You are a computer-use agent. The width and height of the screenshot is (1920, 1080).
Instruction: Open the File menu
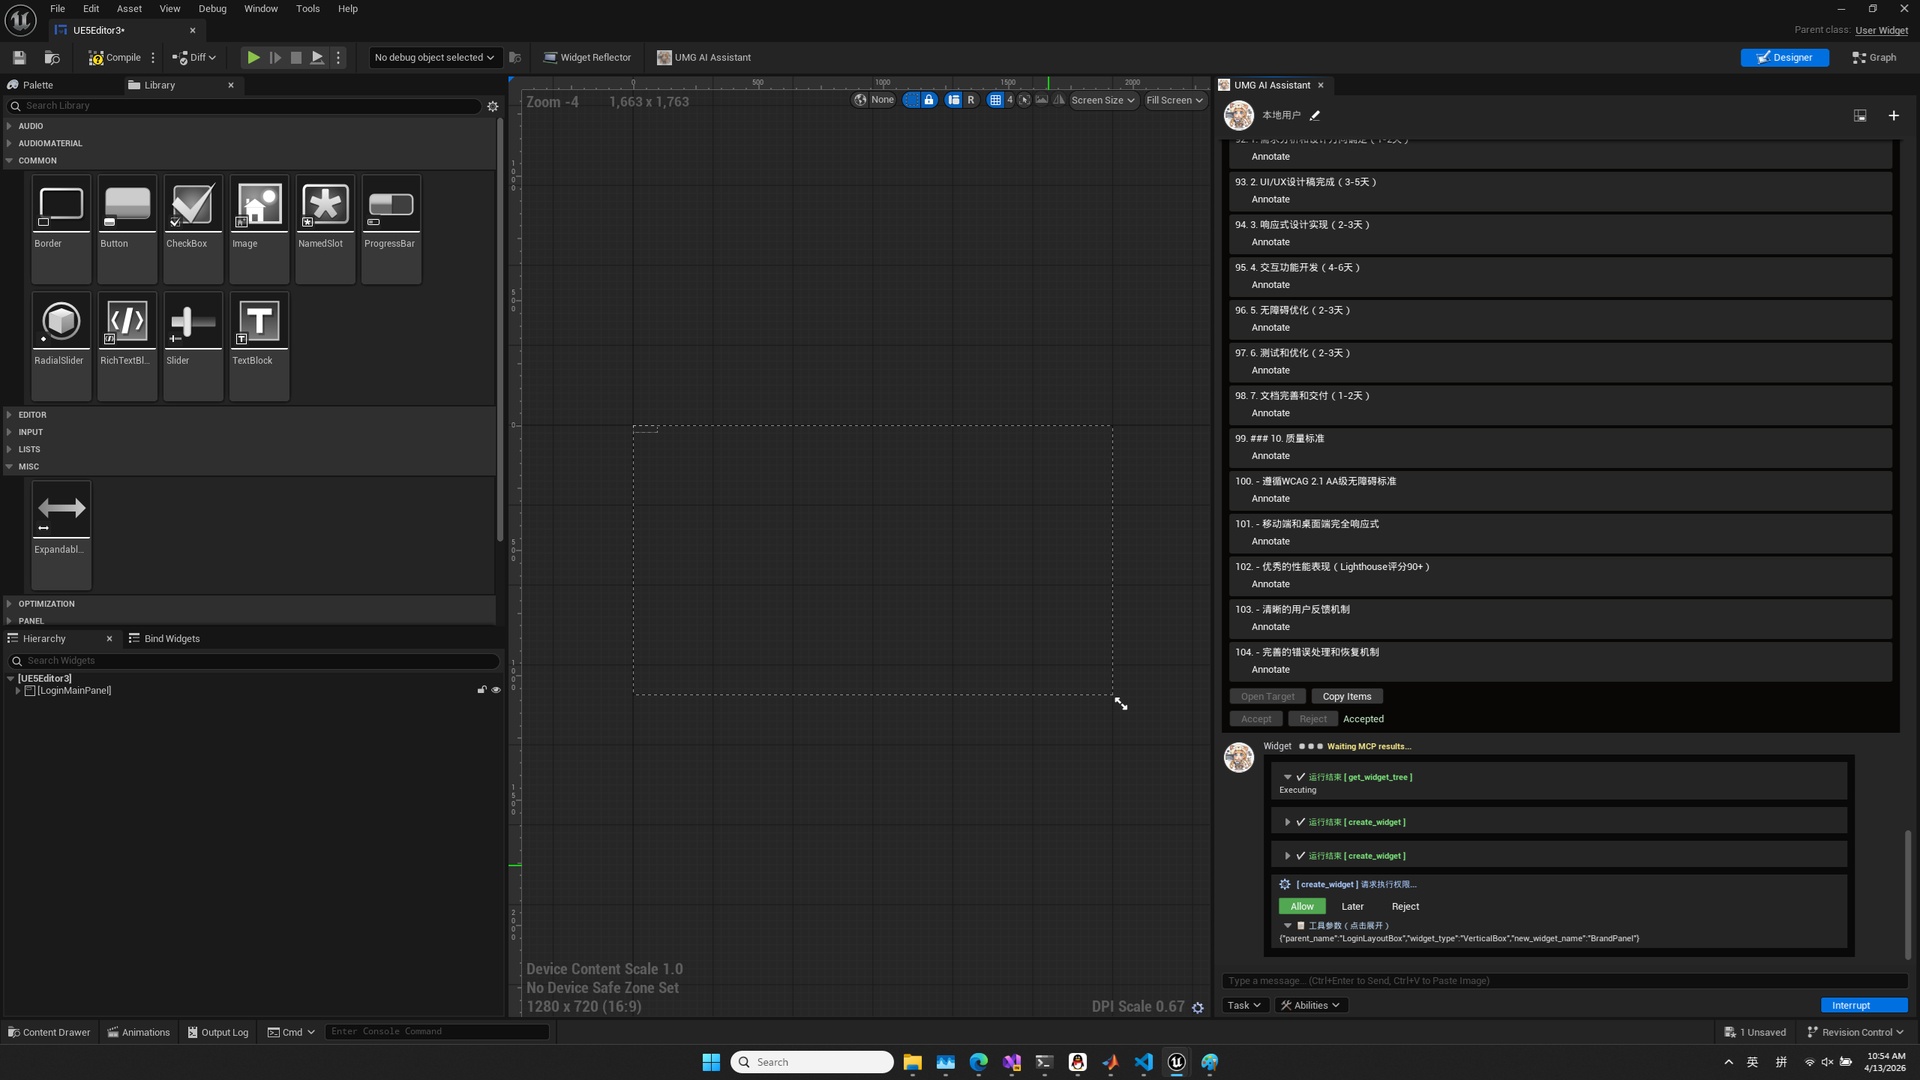pyautogui.click(x=58, y=9)
